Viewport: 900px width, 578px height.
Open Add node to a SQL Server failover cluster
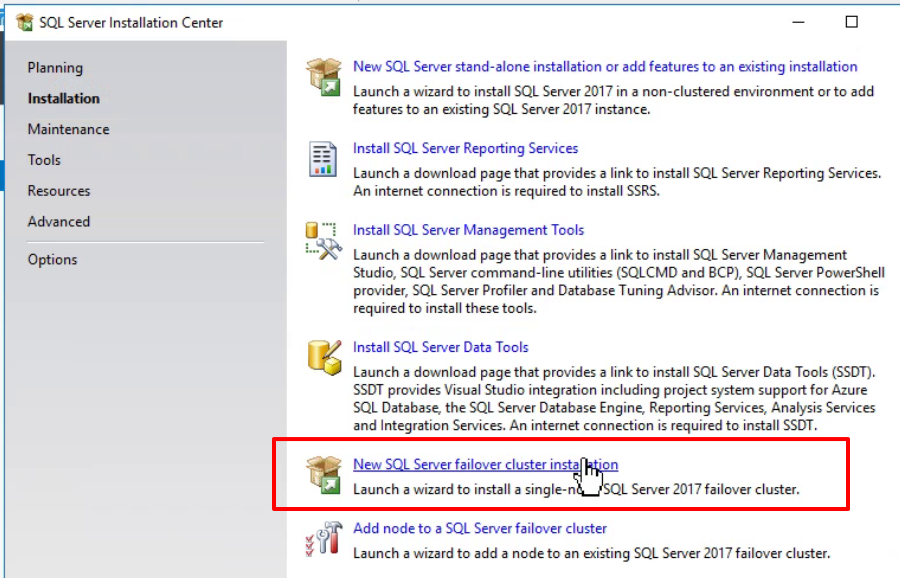(x=480, y=528)
